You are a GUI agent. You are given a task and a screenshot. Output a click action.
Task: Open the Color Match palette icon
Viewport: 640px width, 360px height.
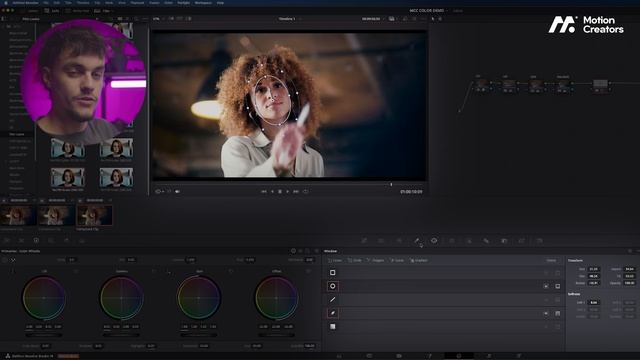pos(22,241)
